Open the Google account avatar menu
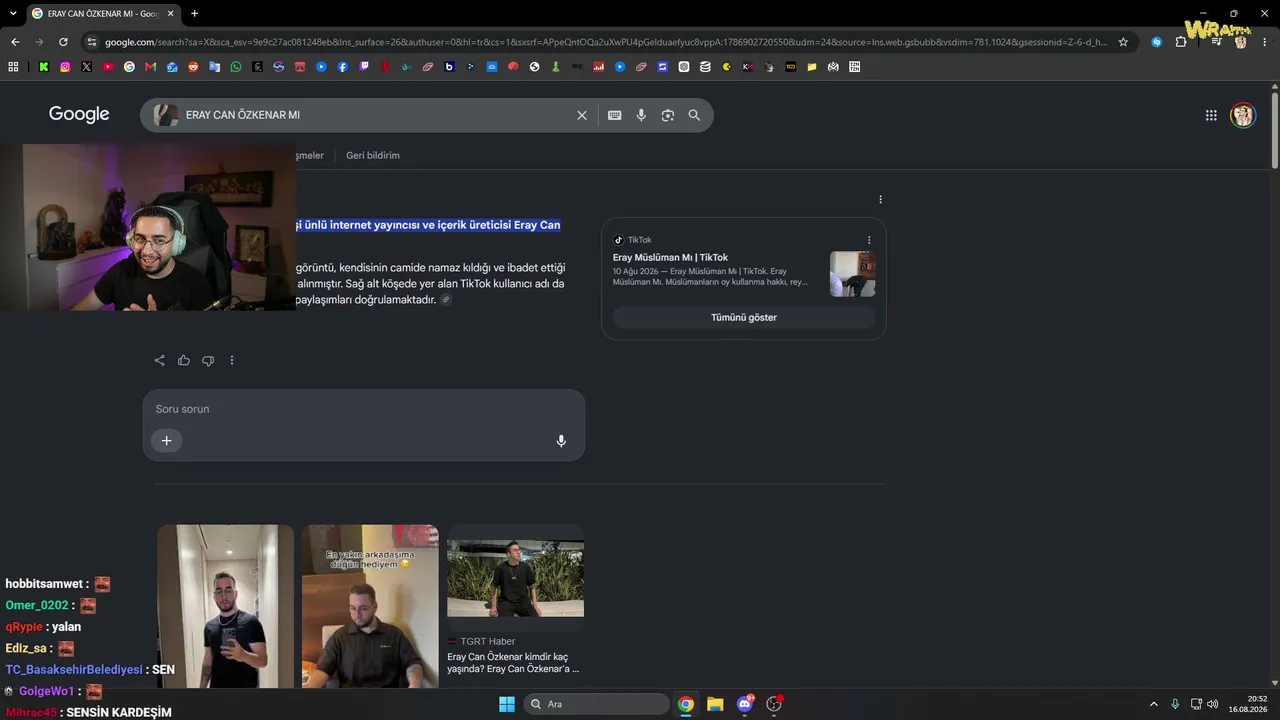The image size is (1280, 720). [x=1243, y=115]
